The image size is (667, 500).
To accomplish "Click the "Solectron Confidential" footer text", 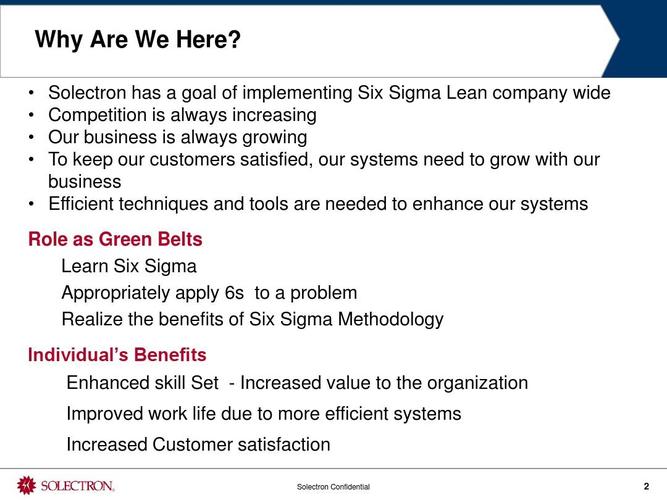I will pos(334,486).
